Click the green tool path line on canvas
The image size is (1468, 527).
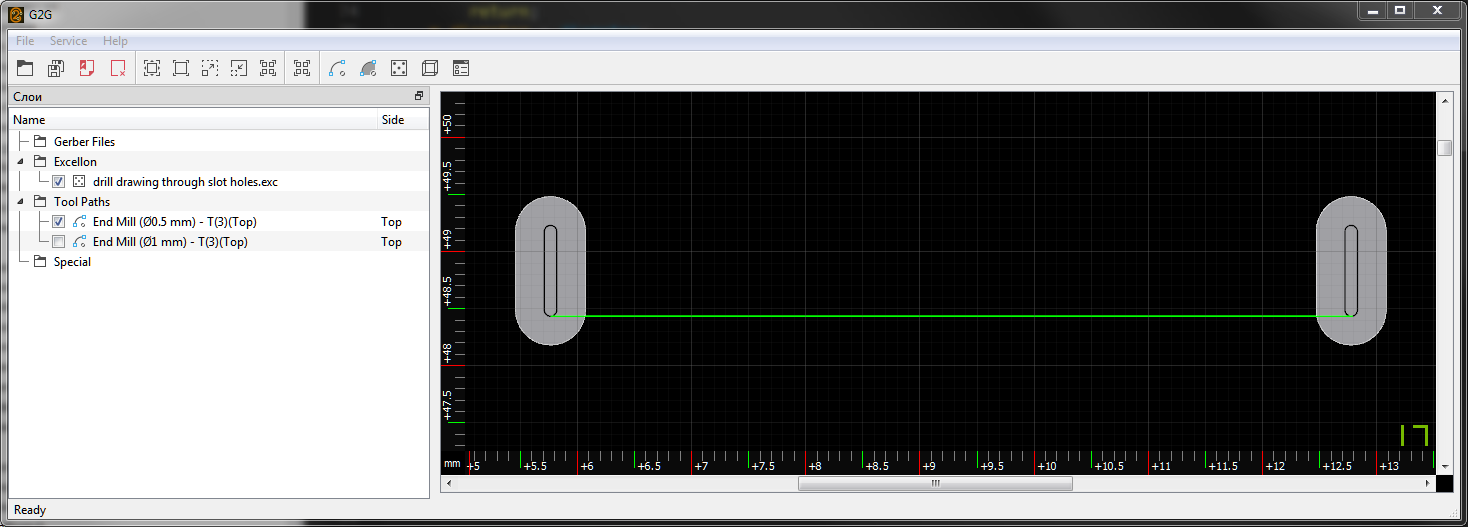click(x=950, y=316)
